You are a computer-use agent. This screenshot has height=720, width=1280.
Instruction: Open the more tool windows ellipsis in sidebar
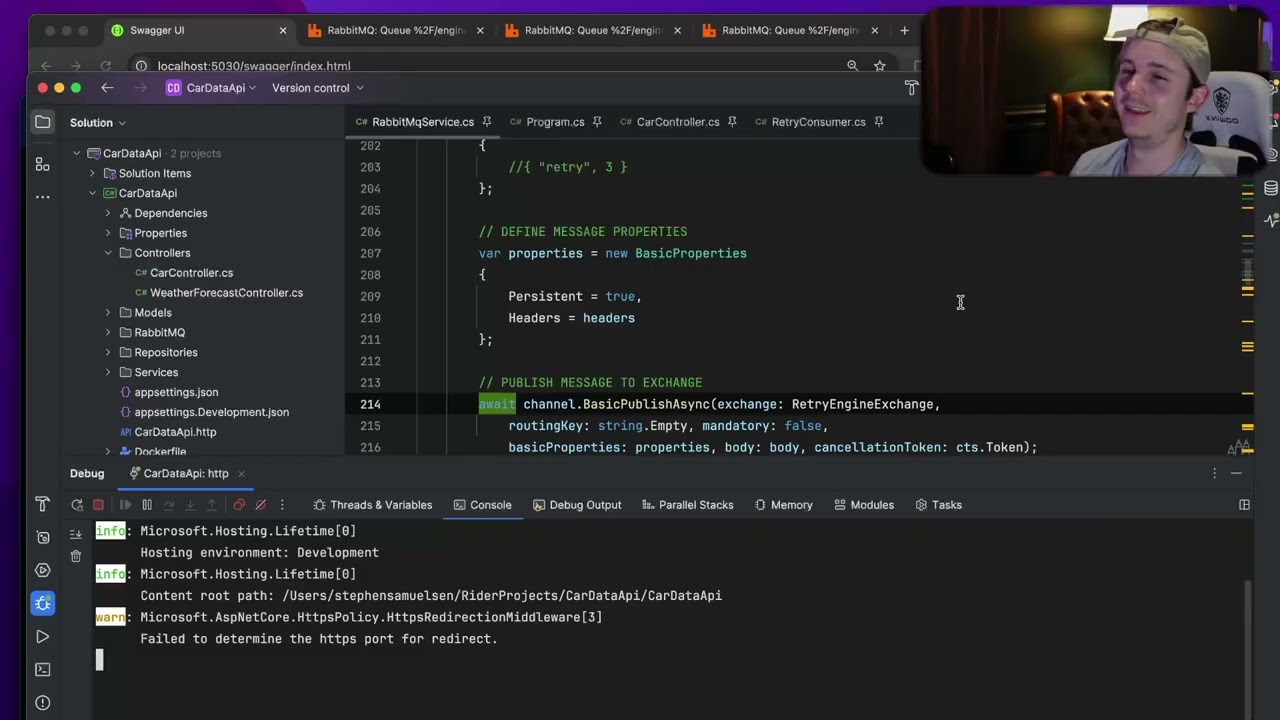click(x=42, y=197)
